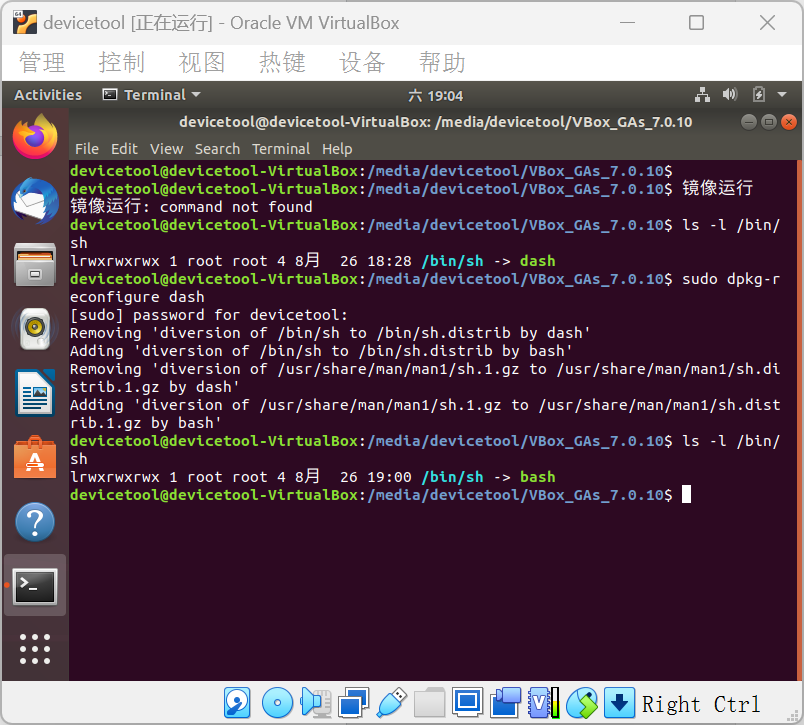The height and width of the screenshot is (725, 804).
Task: Open VirtualBox 视图 menu
Action: coord(202,63)
